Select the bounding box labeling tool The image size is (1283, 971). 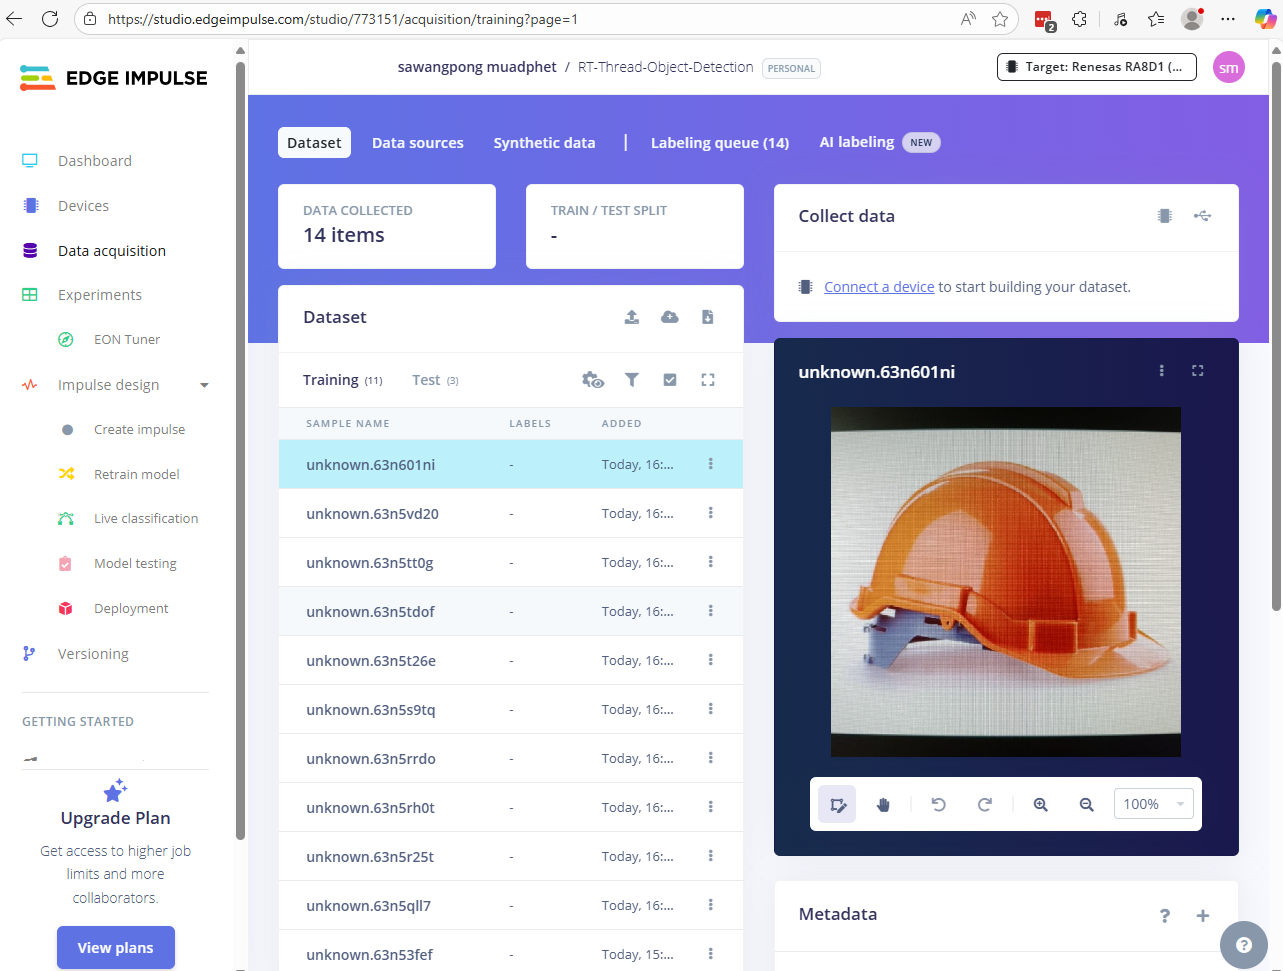pyautogui.click(x=838, y=805)
